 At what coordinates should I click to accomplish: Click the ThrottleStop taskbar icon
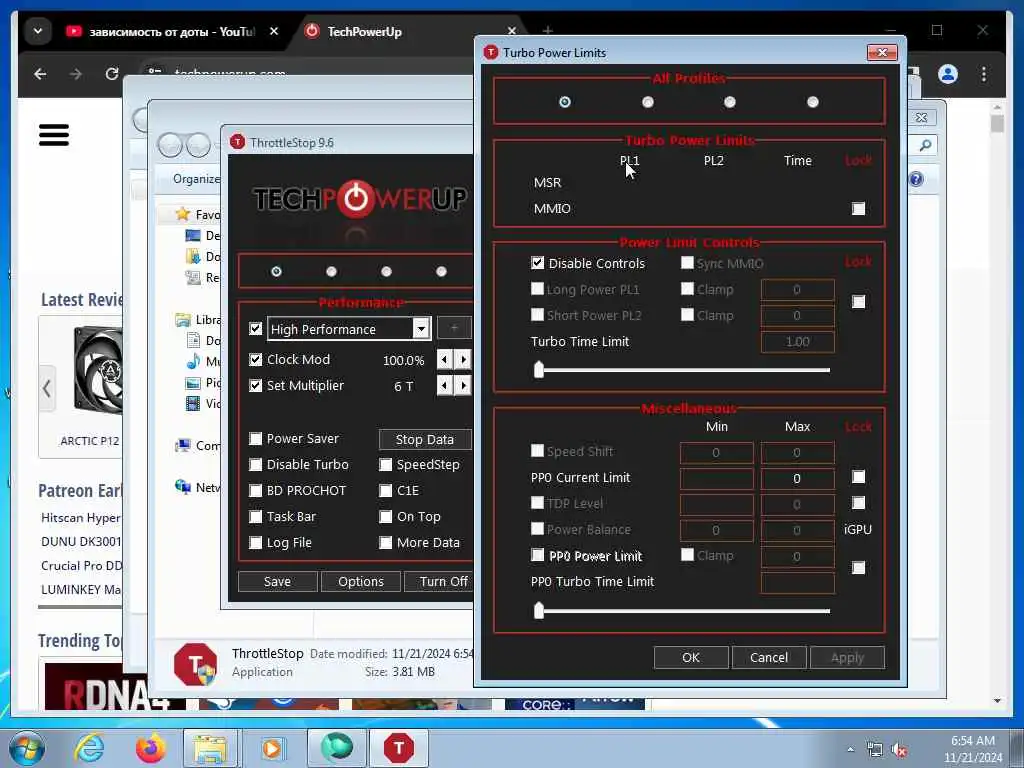tap(398, 748)
